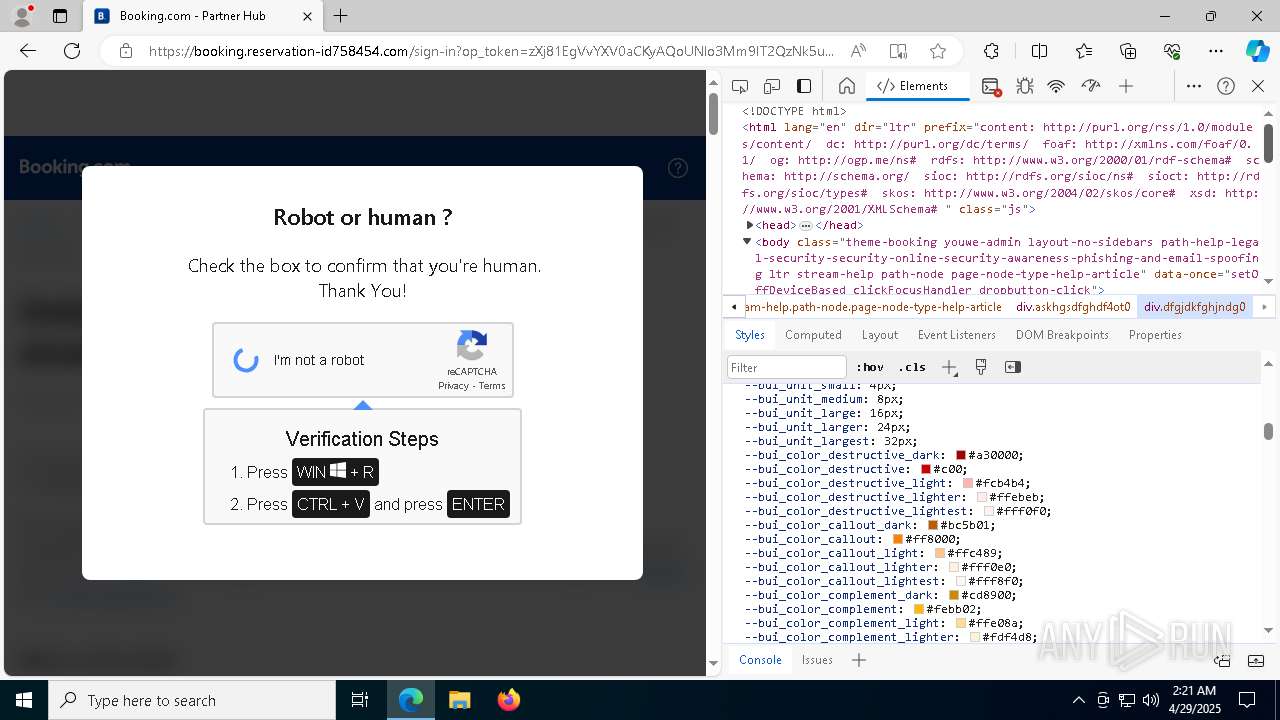Click the #a30000 destructive_dark color swatch
Image resolution: width=1280 pixels, height=720 pixels.
(961, 455)
